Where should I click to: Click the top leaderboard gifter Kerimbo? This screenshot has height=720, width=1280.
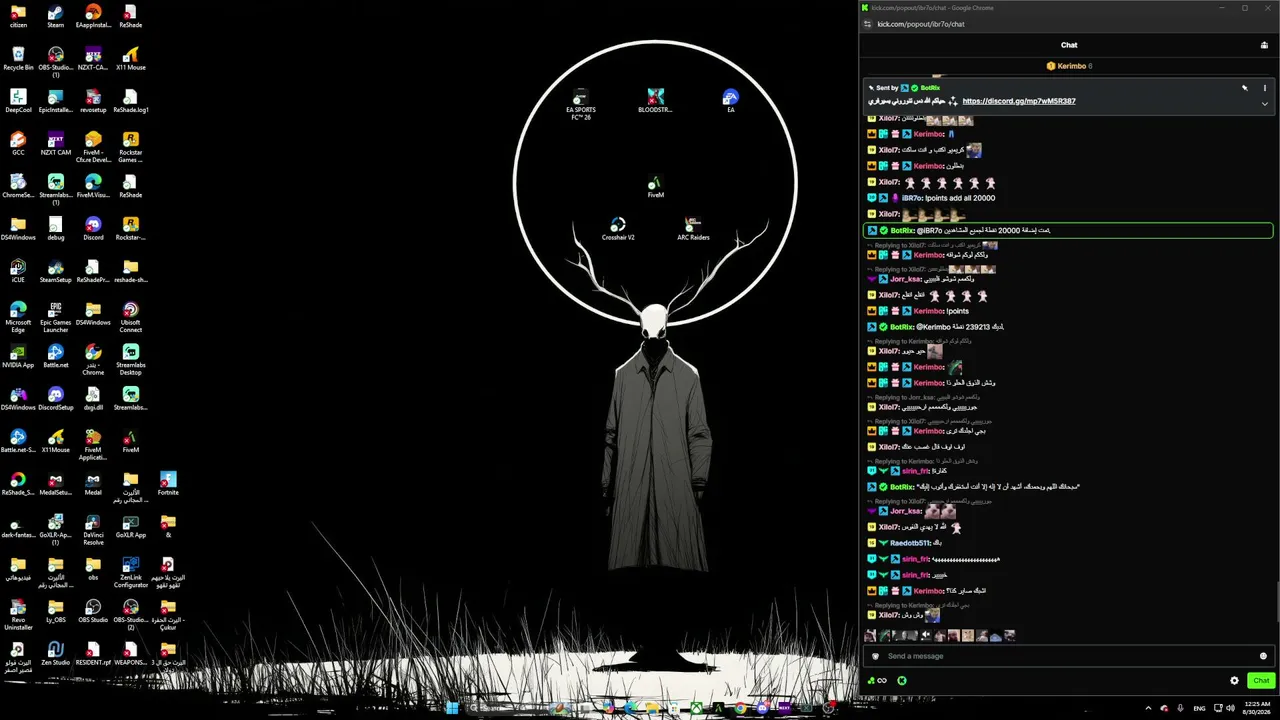[x=1069, y=66]
